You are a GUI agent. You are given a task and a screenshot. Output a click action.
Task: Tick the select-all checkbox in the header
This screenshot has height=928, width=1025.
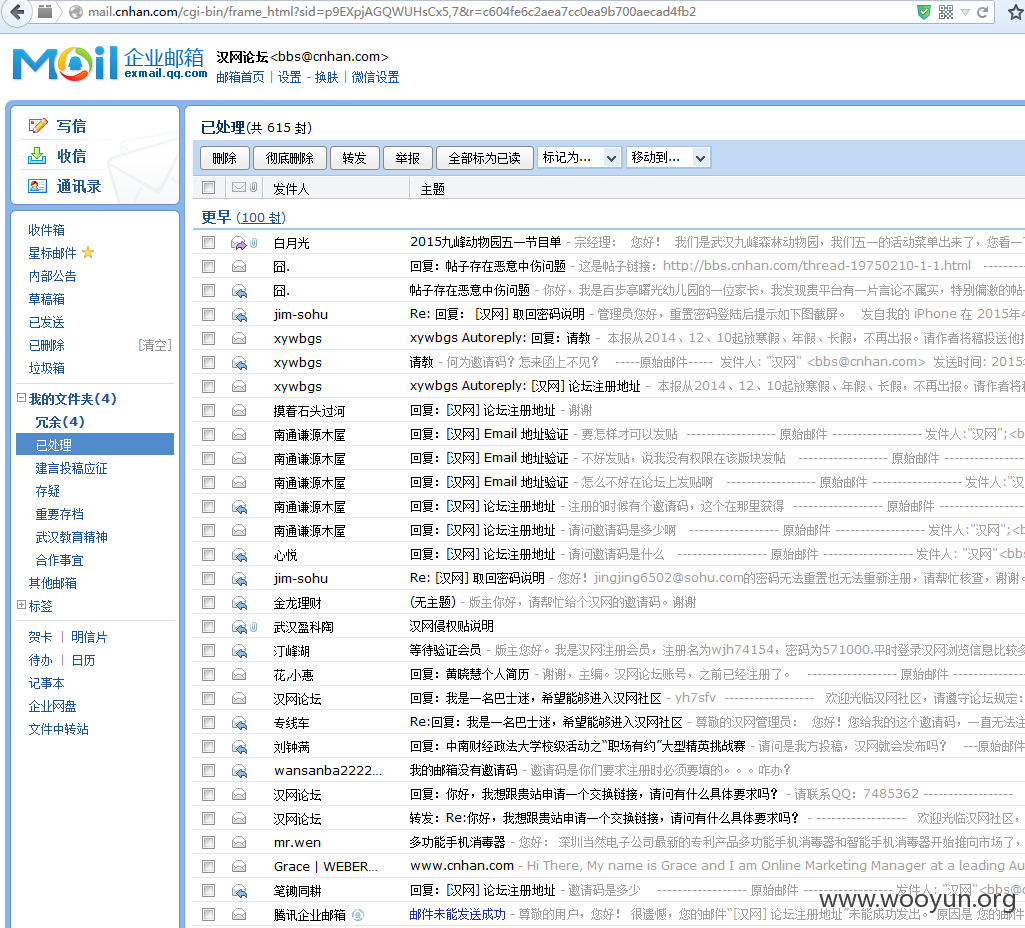pos(209,188)
